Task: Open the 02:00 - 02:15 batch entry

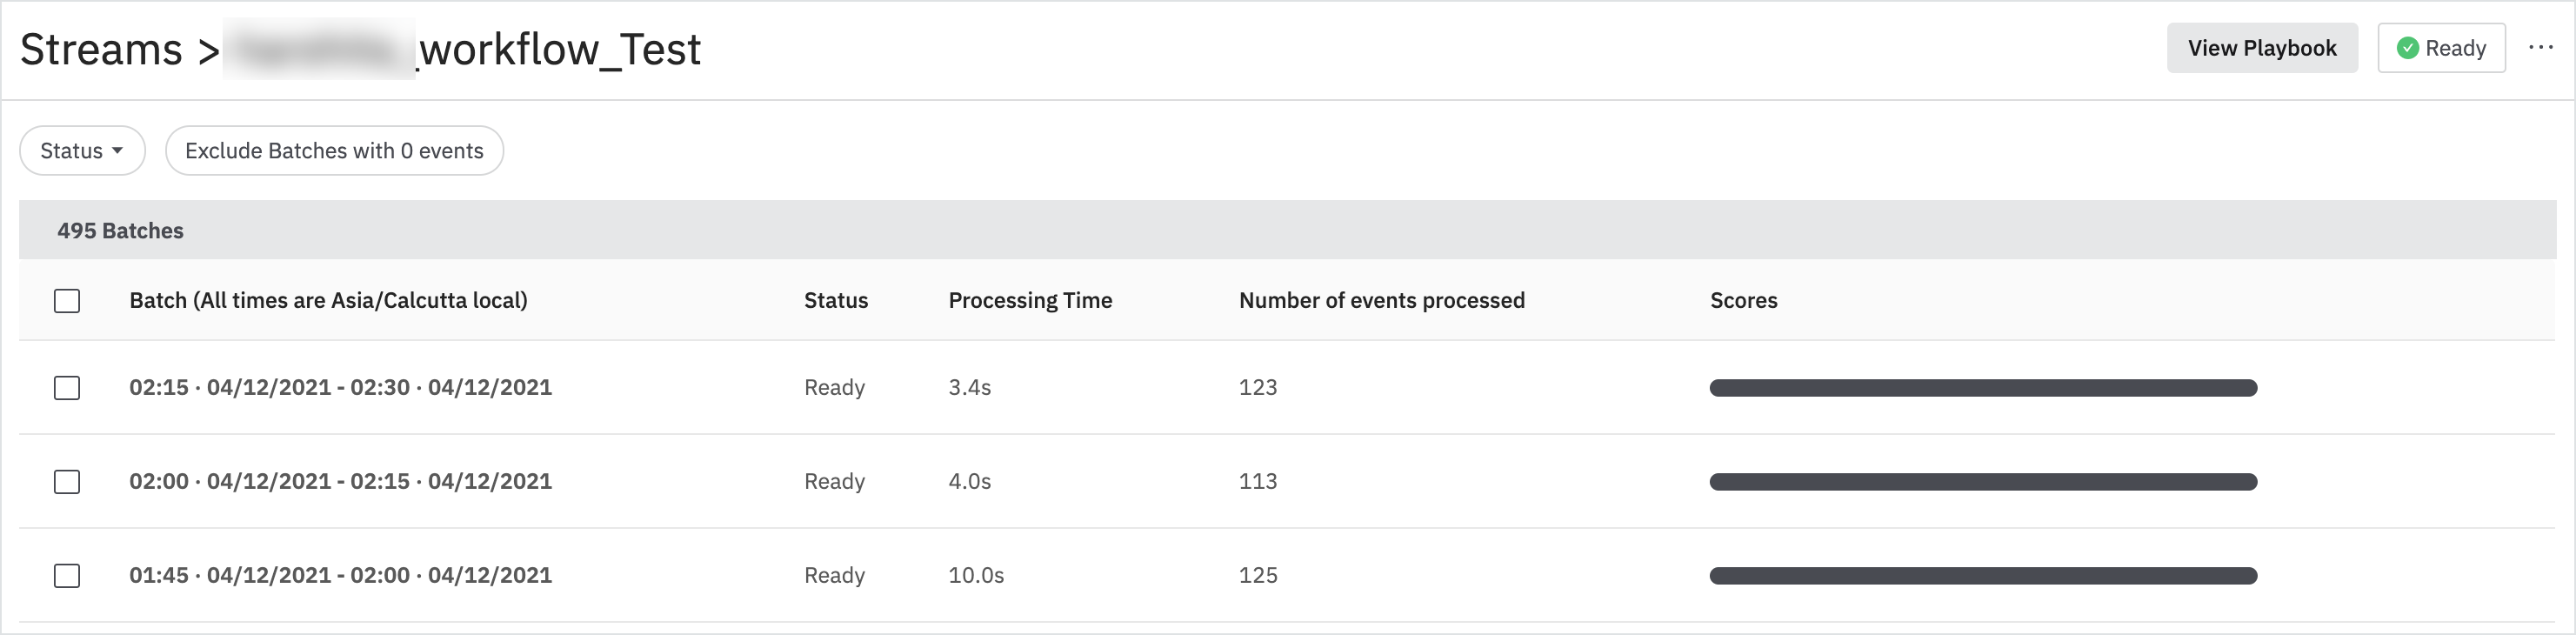Action: click(x=340, y=482)
